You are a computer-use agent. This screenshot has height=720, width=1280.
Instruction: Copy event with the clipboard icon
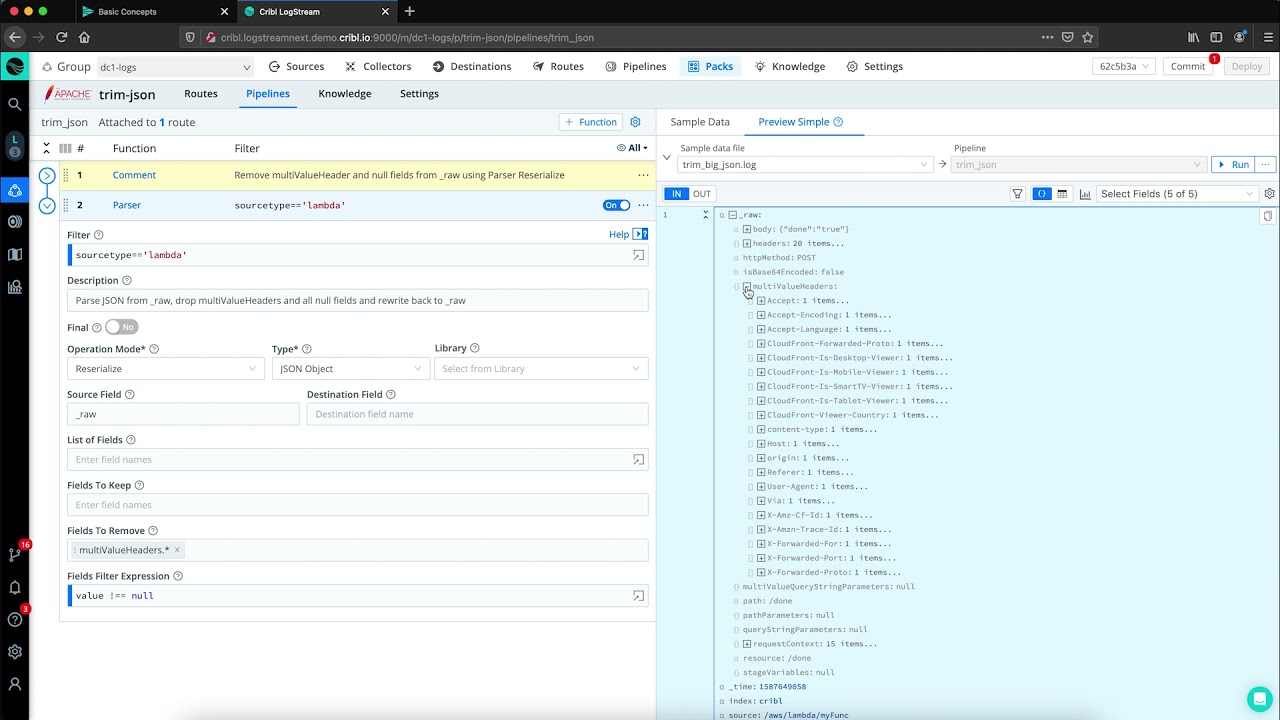(x=1267, y=216)
